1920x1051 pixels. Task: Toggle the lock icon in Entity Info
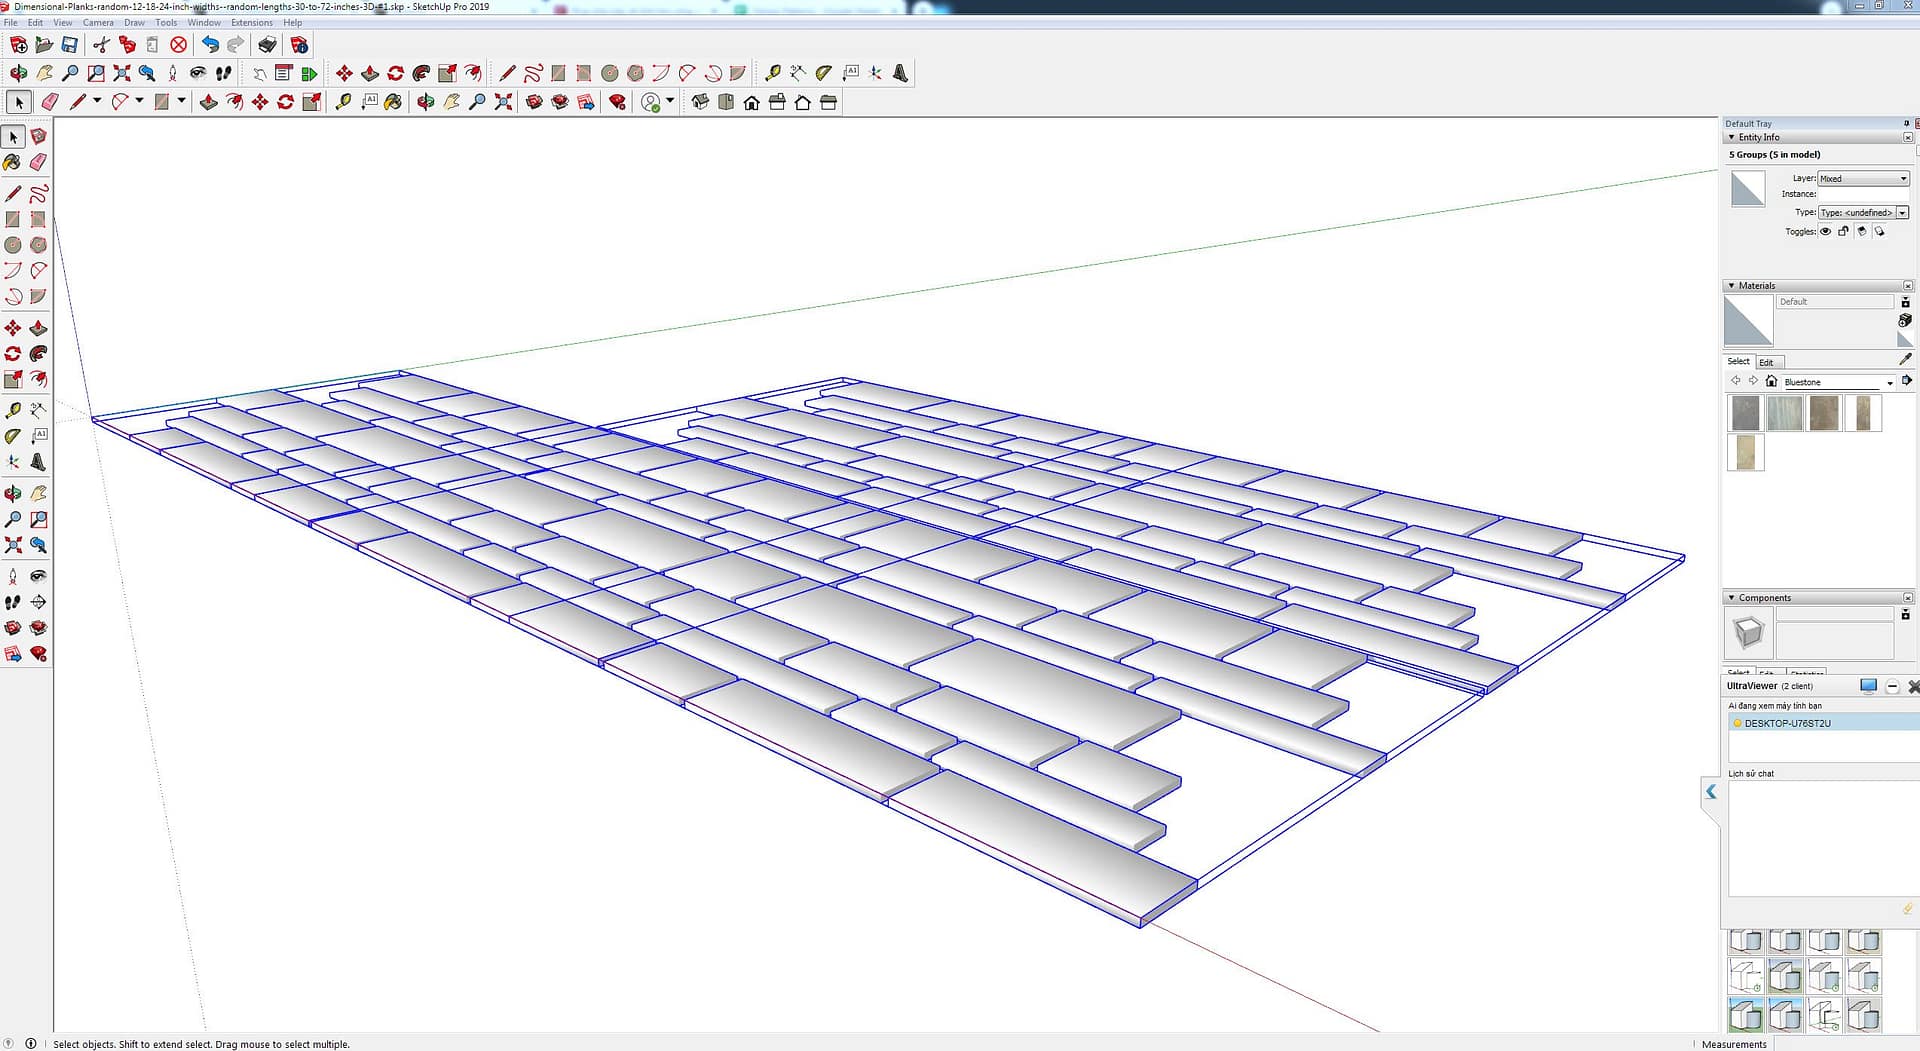pyautogui.click(x=1843, y=231)
